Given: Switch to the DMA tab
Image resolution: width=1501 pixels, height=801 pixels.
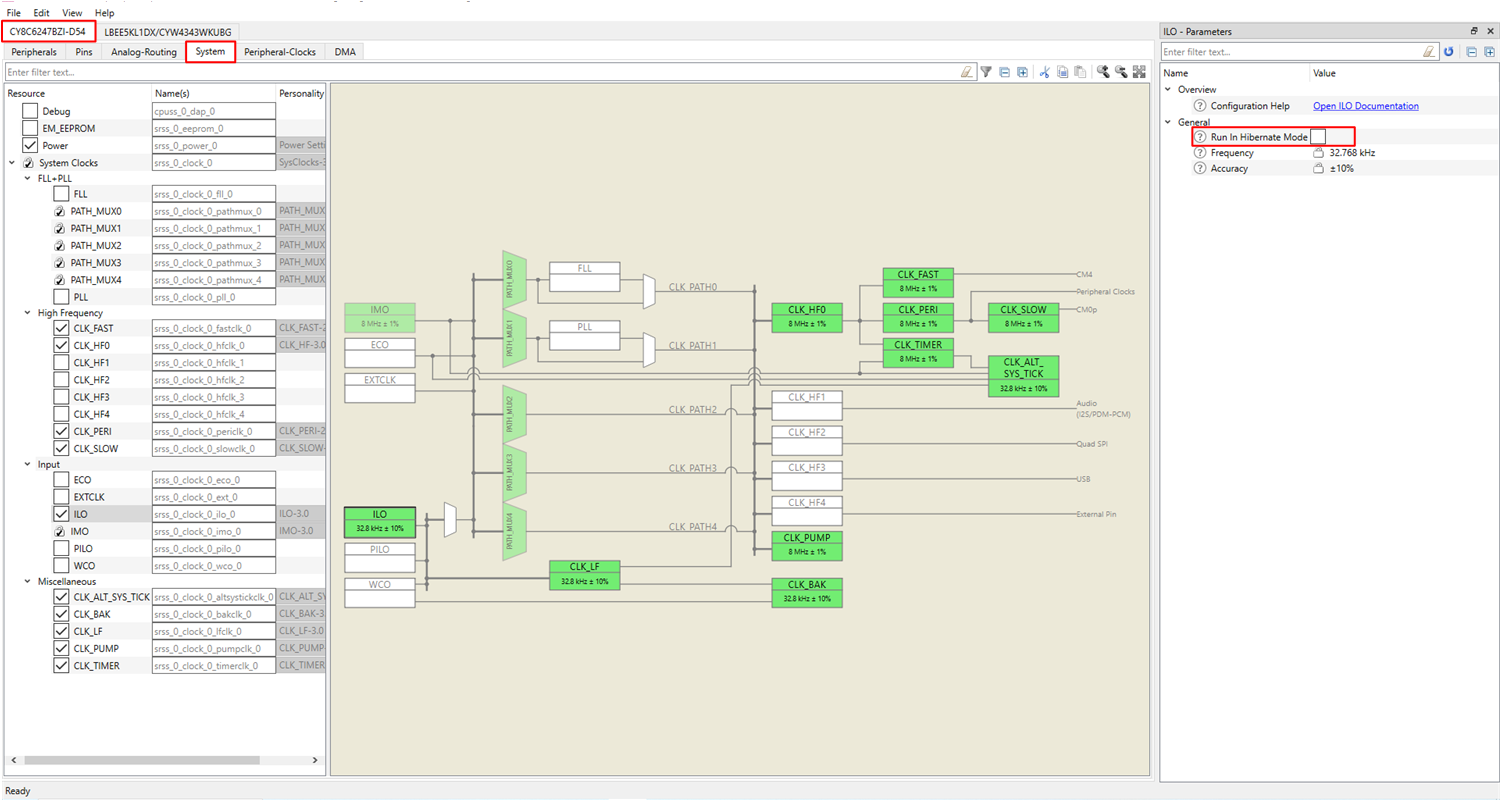Looking at the screenshot, I should coord(345,51).
